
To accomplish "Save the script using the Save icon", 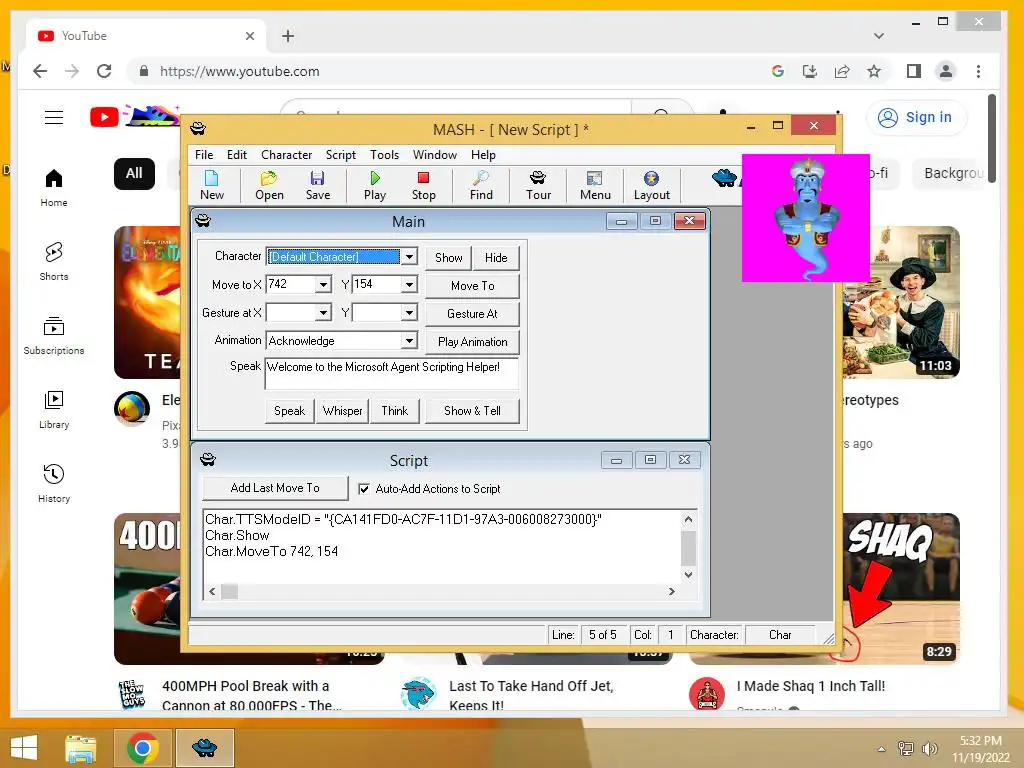I will (318, 185).
